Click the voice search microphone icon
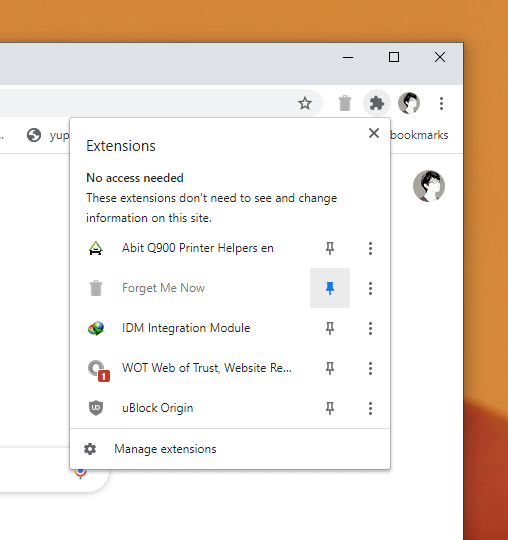This screenshot has height=540, width=508. click(80, 474)
